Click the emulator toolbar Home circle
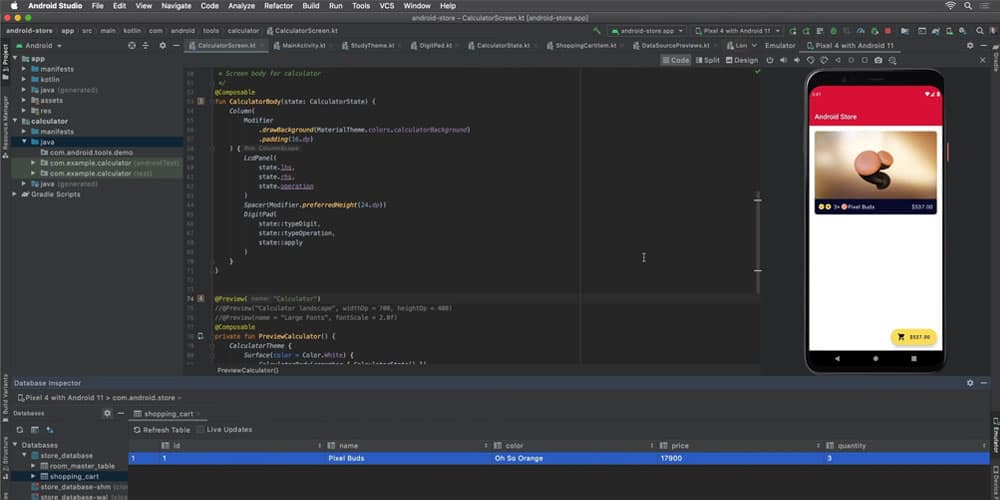1000x500 pixels. tap(851, 61)
